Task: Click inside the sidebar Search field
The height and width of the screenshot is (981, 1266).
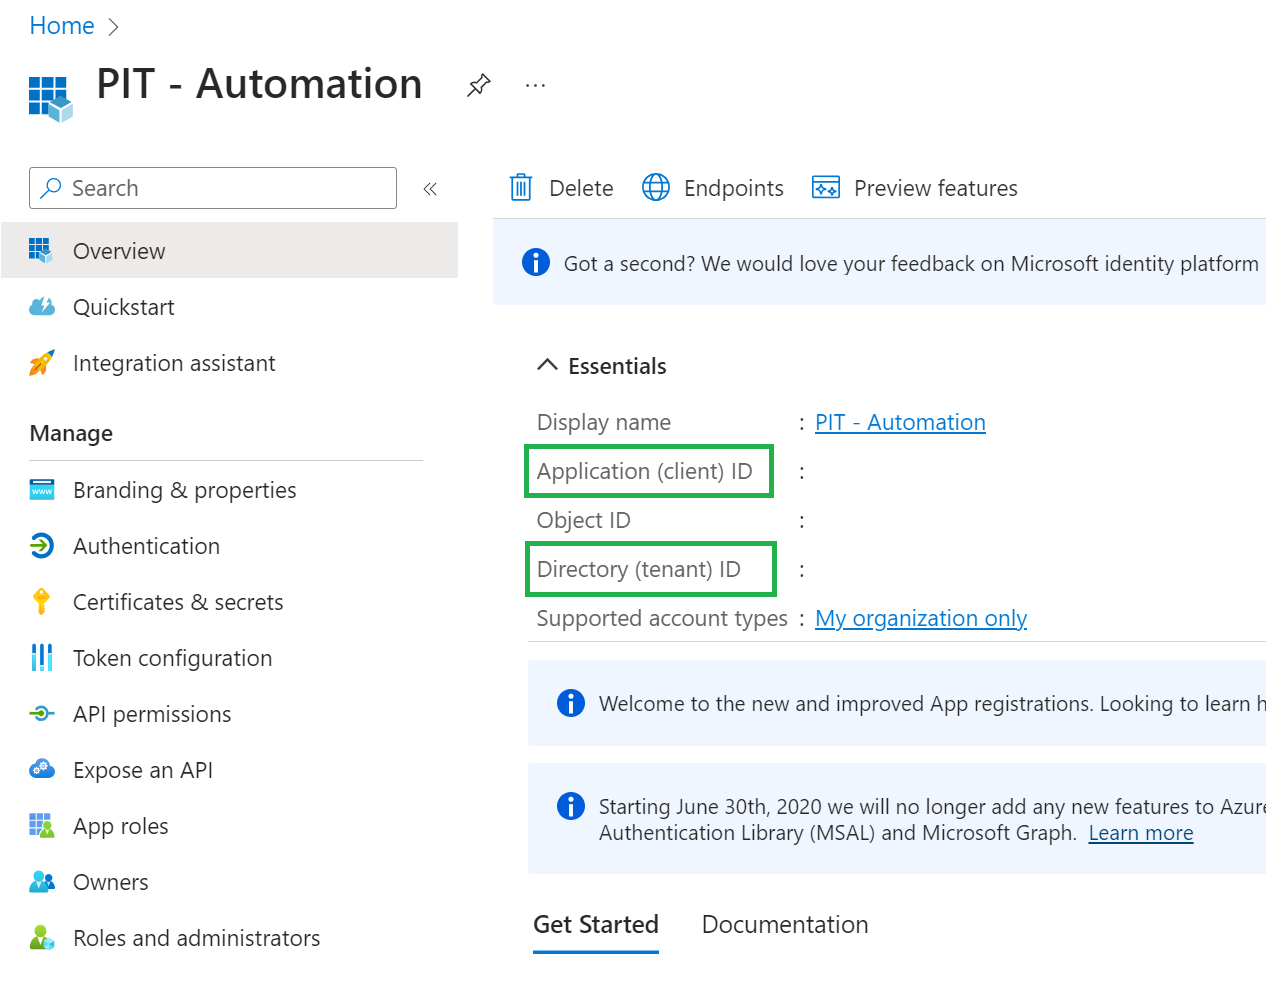Action: [x=212, y=188]
